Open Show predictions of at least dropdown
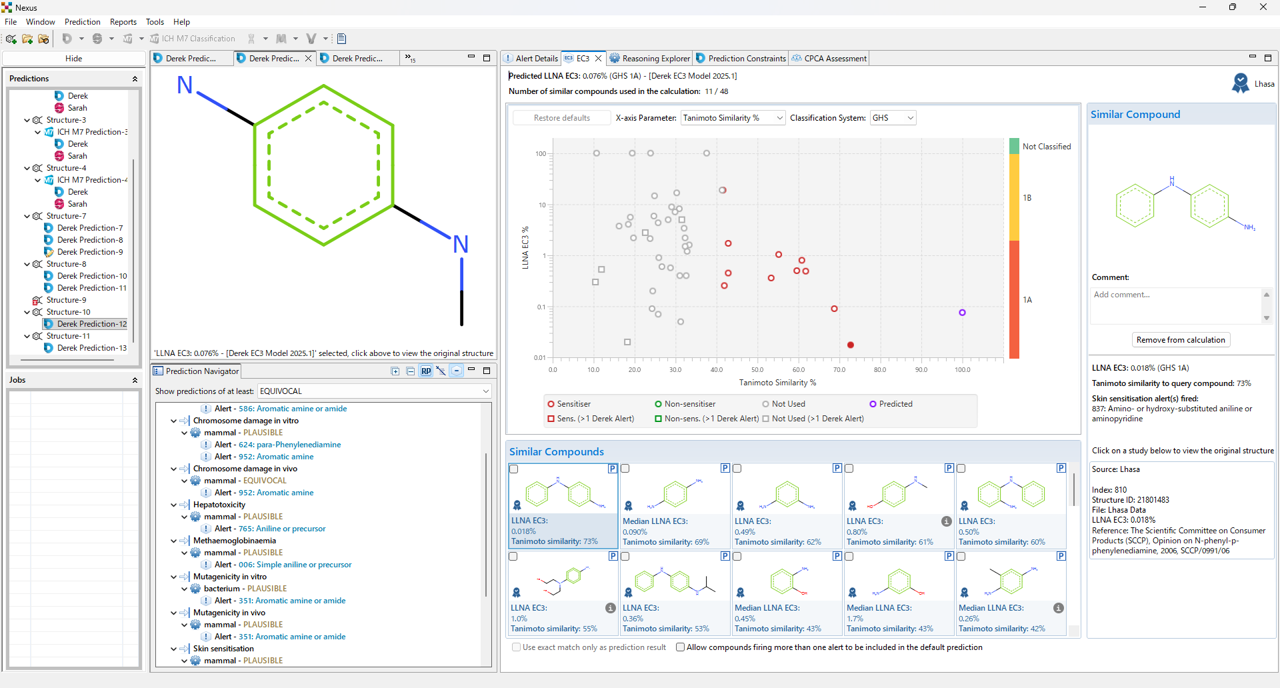 (374, 391)
